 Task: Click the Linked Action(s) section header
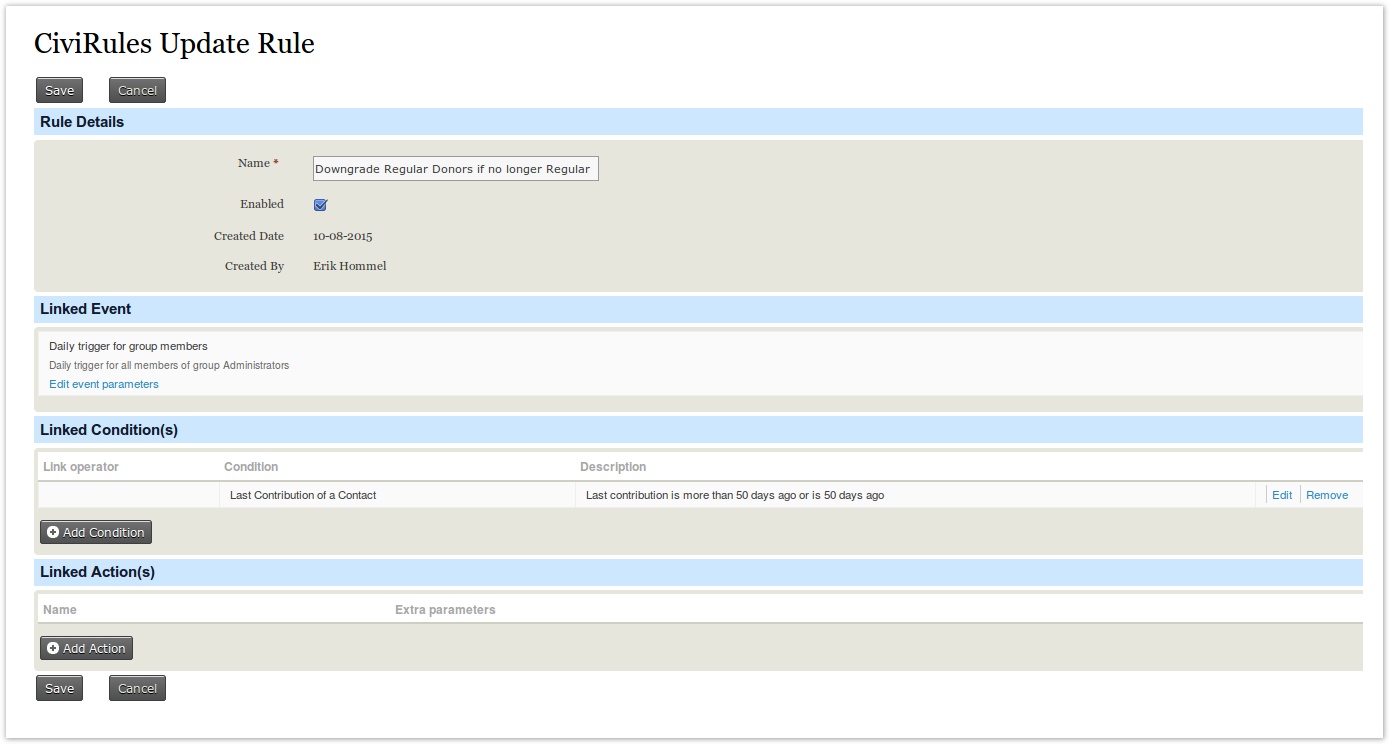pos(97,572)
